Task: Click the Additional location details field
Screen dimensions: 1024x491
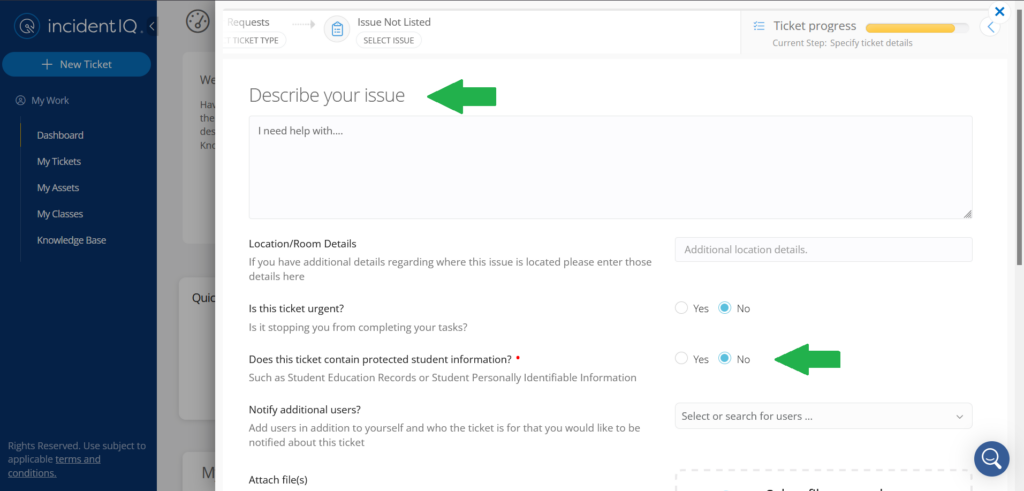Action: [824, 249]
